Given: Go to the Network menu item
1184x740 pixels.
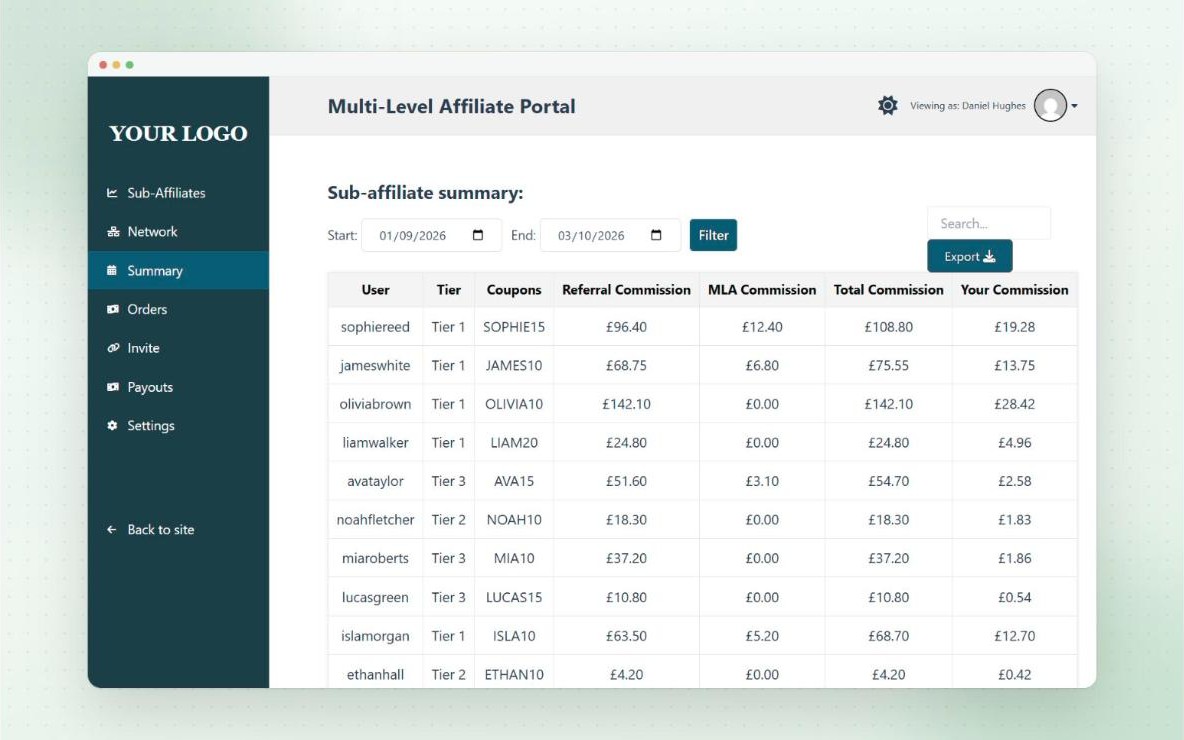Looking at the screenshot, I should click(x=178, y=231).
